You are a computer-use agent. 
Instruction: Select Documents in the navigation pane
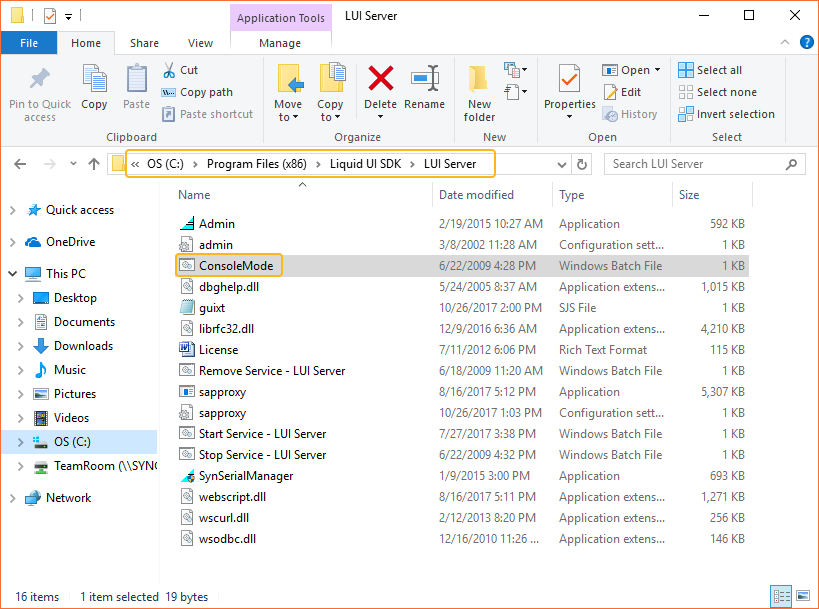coord(84,322)
